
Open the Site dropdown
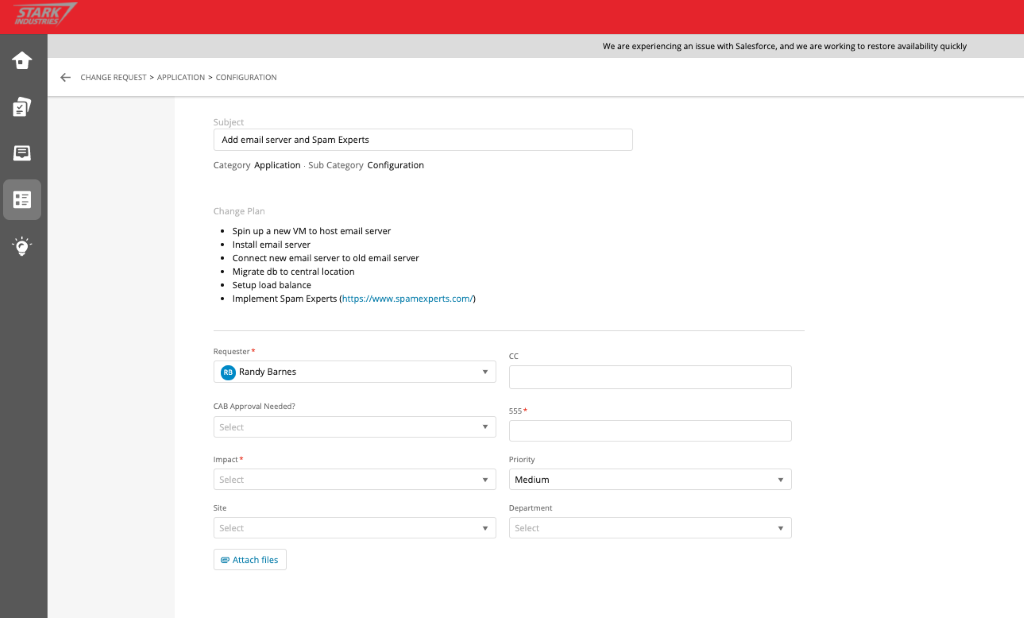click(x=355, y=528)
